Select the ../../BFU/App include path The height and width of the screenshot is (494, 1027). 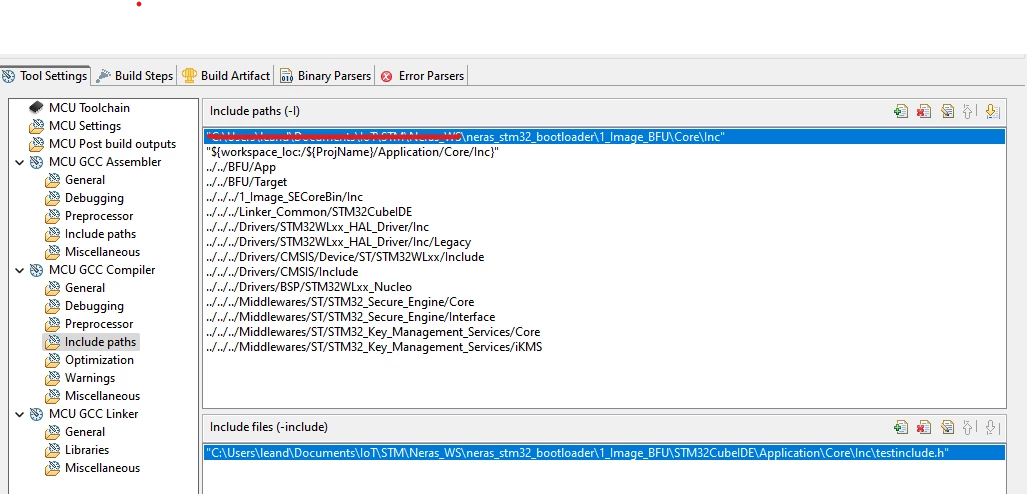point(604,167)
